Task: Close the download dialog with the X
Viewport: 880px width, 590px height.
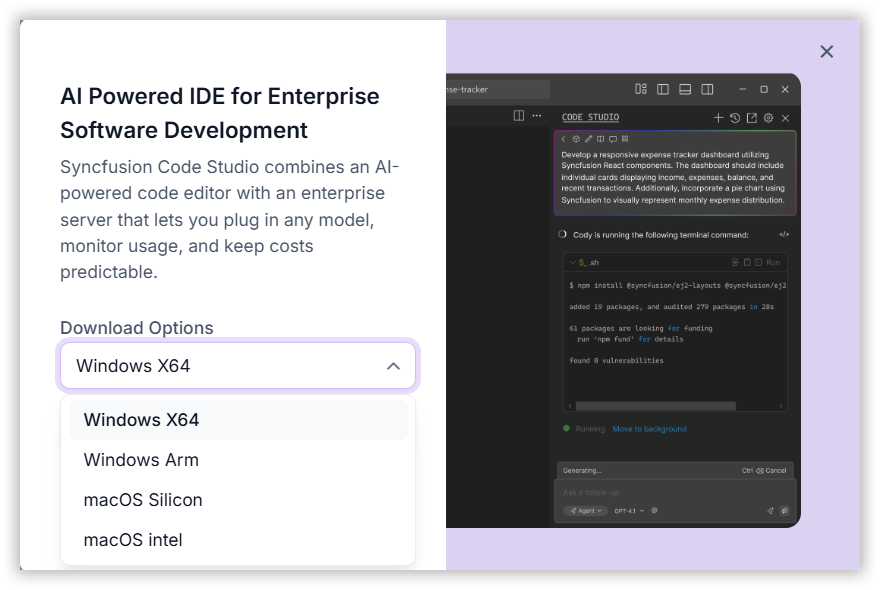Action: pyautogui.click(x=826, y=51)
